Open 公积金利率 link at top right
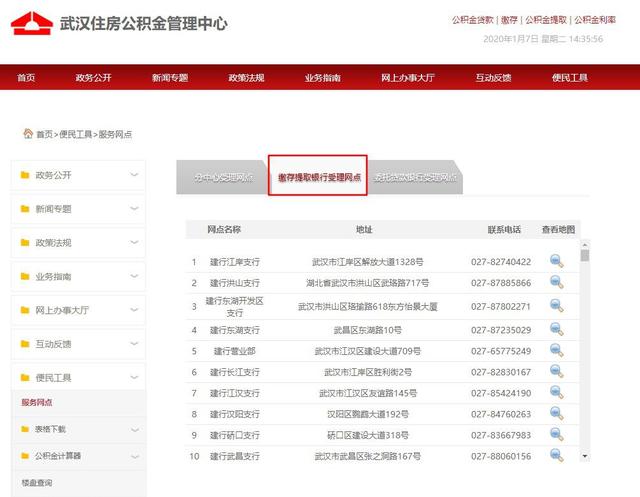 point(595,20)
